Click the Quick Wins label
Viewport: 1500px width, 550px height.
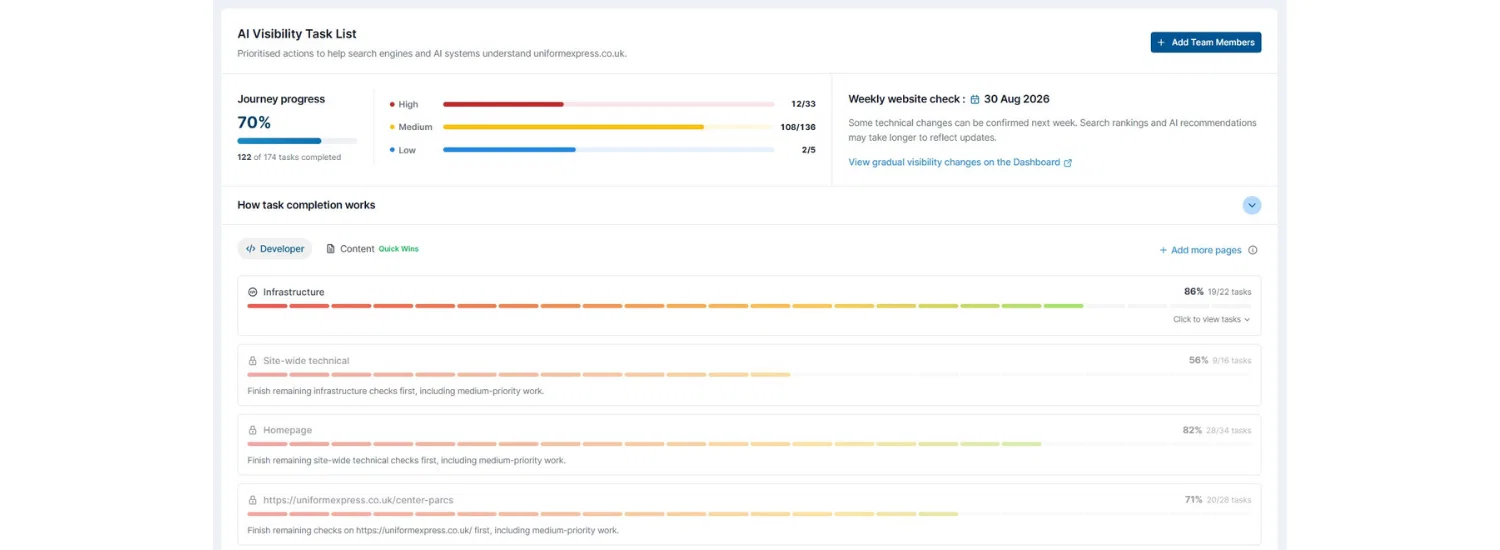coord(399,249)
